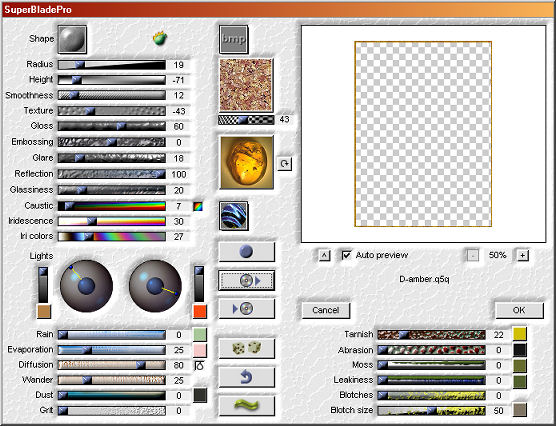Adjust the Leakiness slider
Screen dimensions: 556x426
[431, 380]
